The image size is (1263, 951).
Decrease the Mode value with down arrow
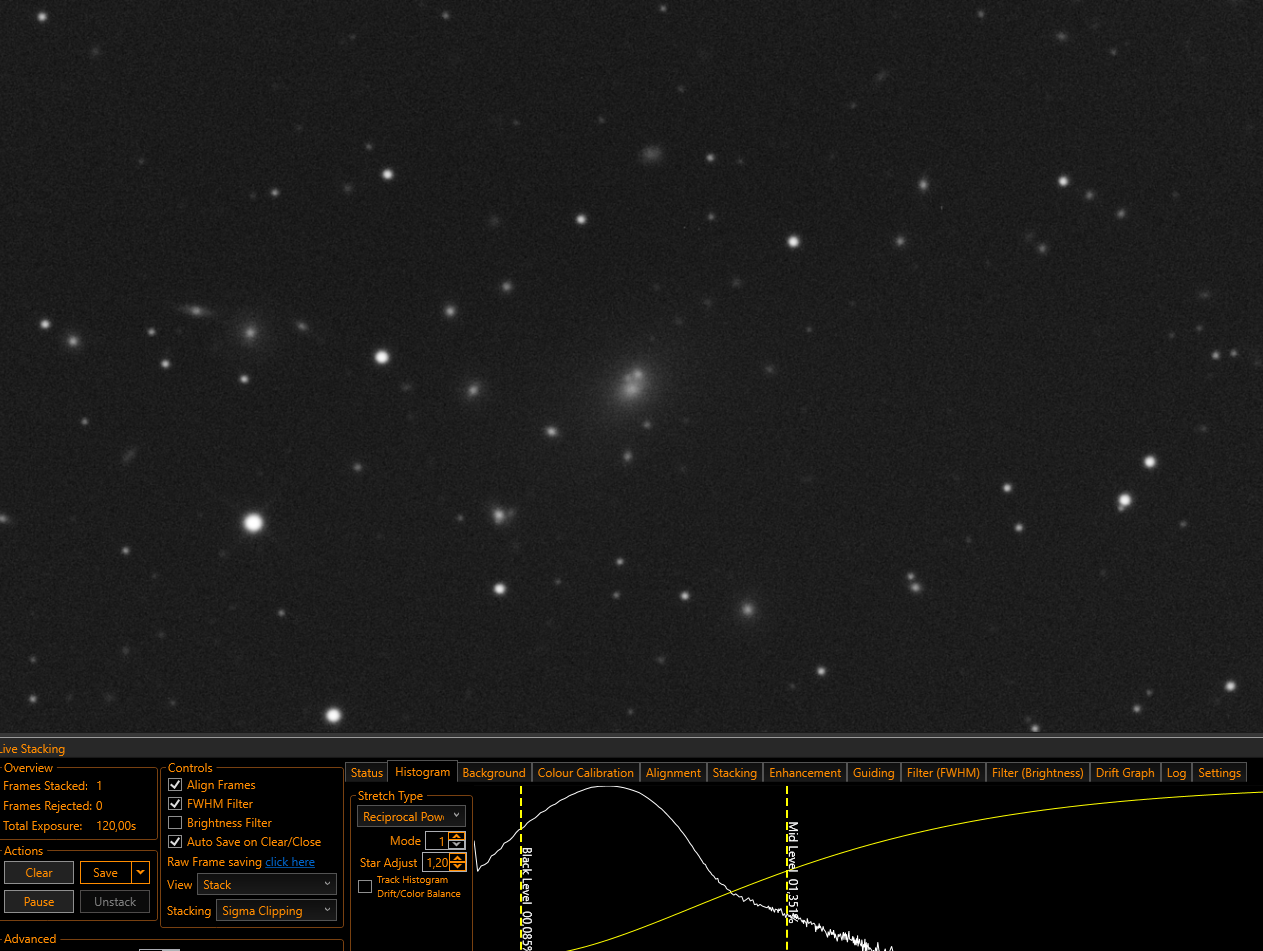(457, 846)
